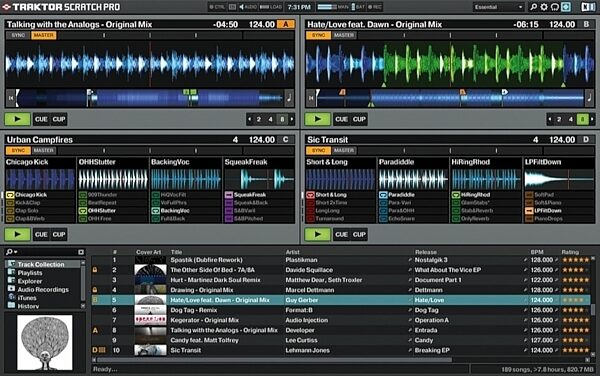
Task: Click the square button beside browser search
Action: tap(81, 252)
